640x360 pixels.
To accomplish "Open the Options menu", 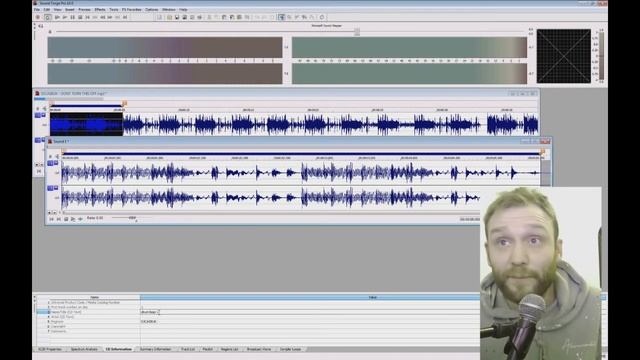I will [x=151, y=9].
